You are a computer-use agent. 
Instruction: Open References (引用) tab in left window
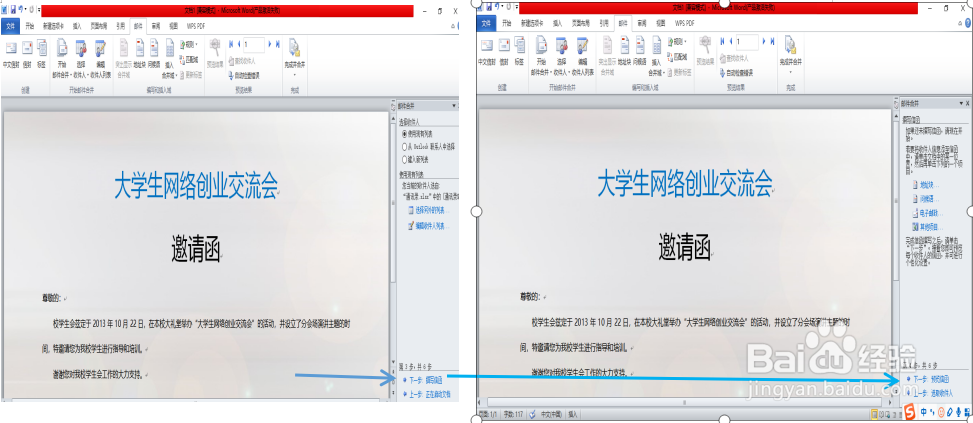click(x=120, y=26)
